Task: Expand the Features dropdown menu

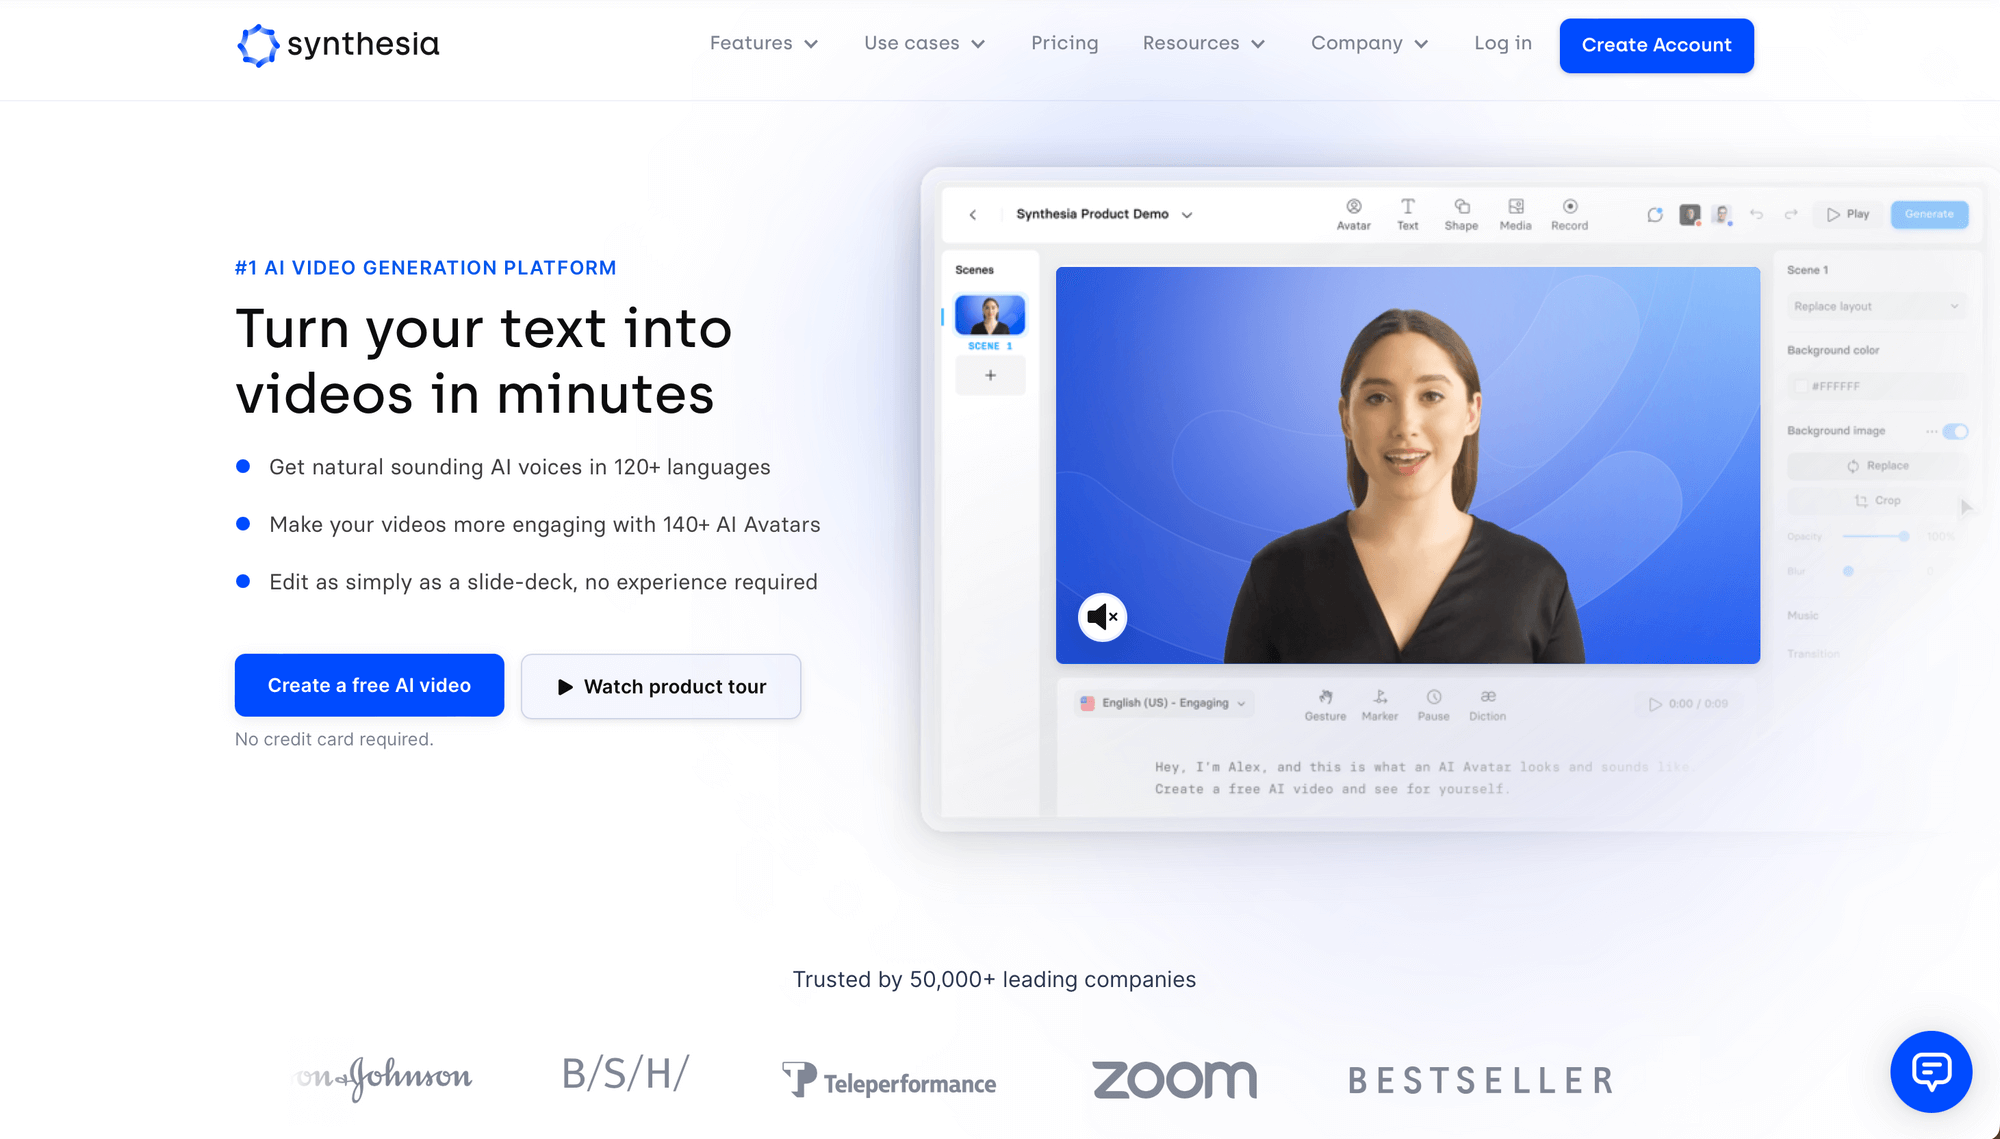Action: (x=762, y=44)
